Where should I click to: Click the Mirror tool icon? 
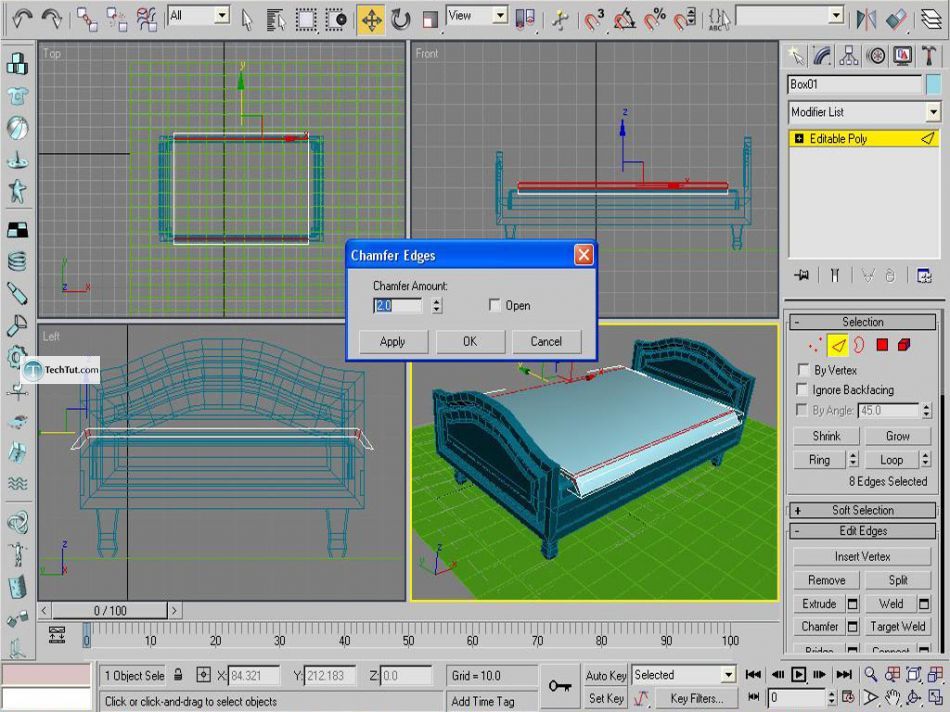click(866, 19)
